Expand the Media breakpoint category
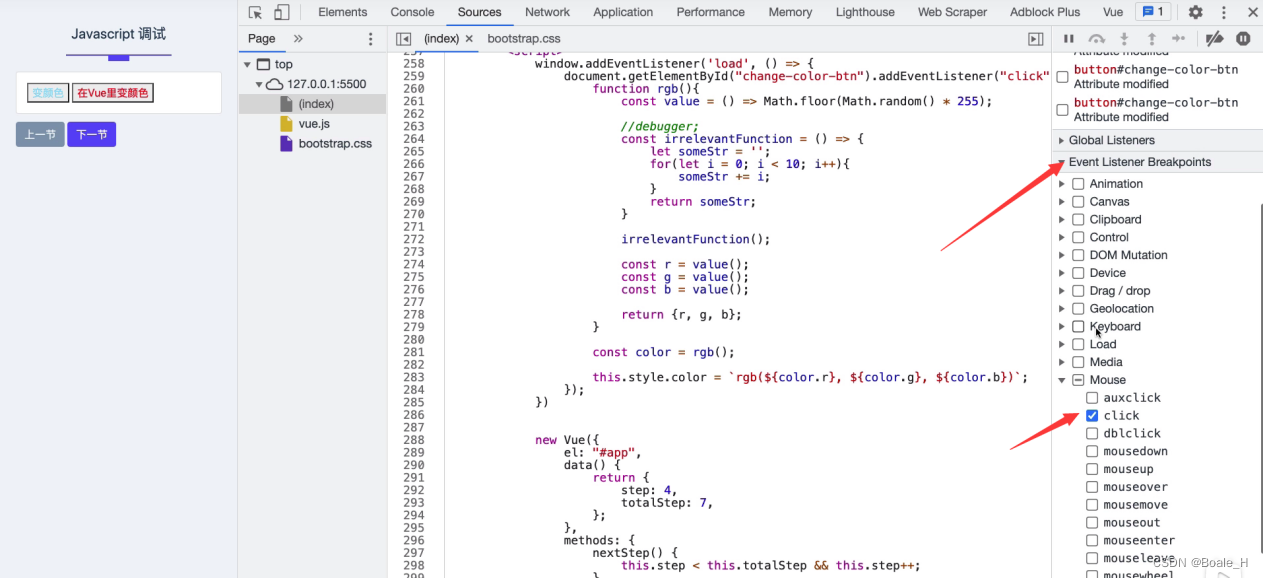Viewport: 1263px width, 578px height. [1062, 362]
